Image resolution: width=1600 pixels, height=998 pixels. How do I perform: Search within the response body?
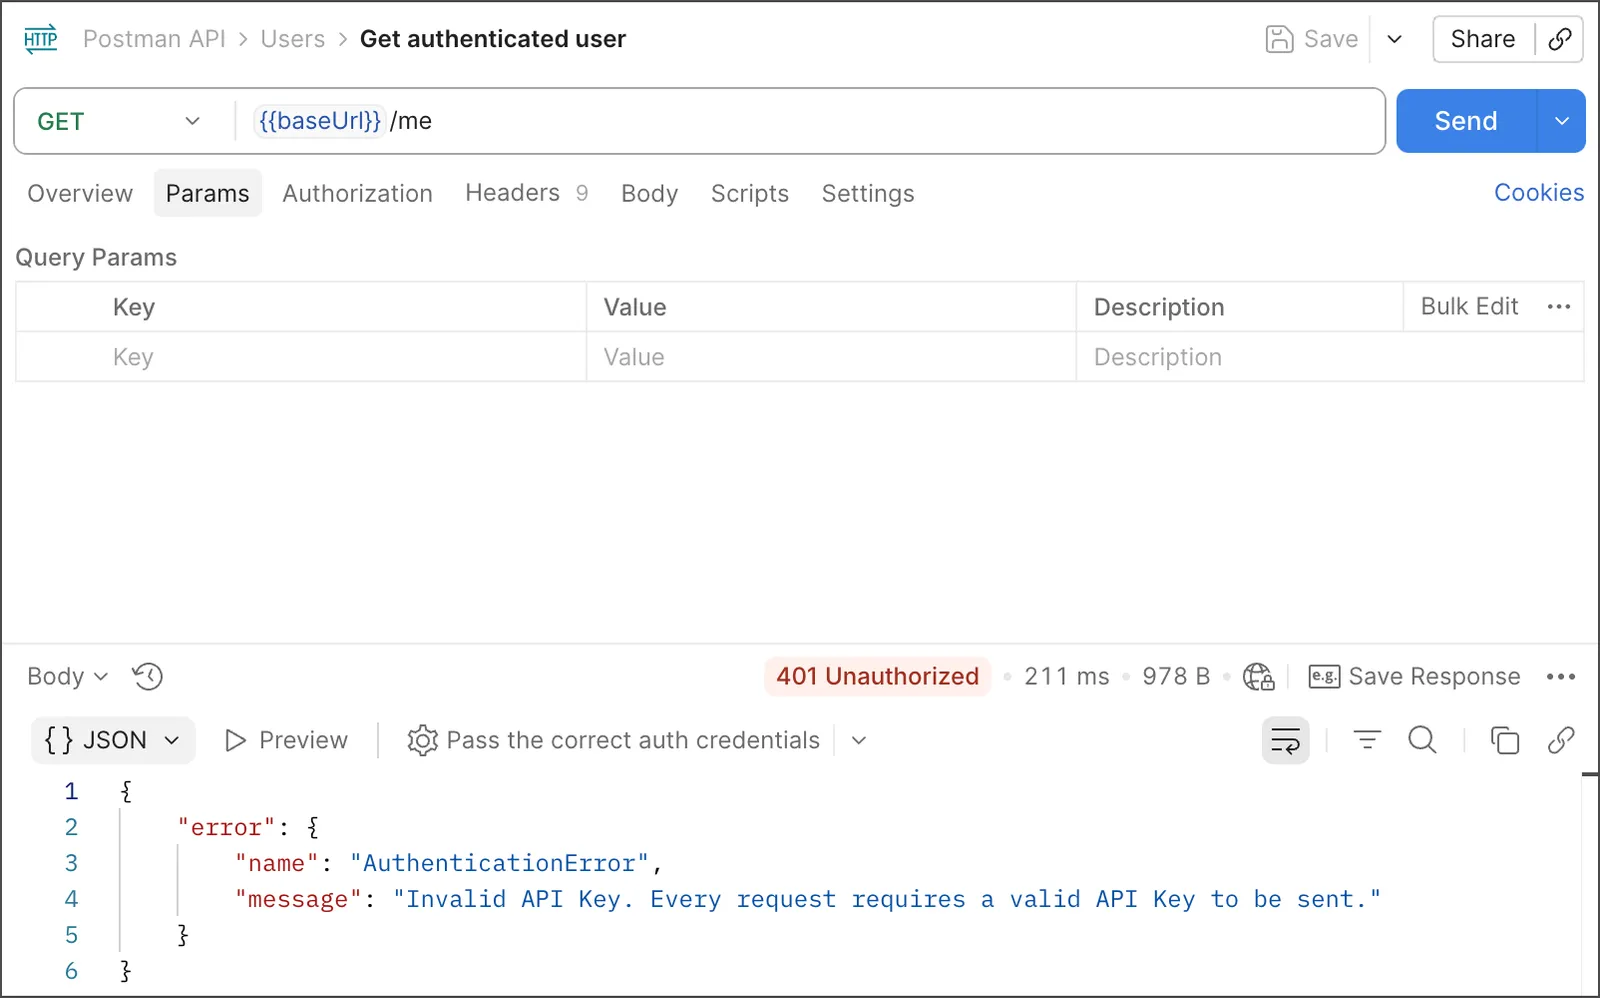click(x=1422, y=741)
